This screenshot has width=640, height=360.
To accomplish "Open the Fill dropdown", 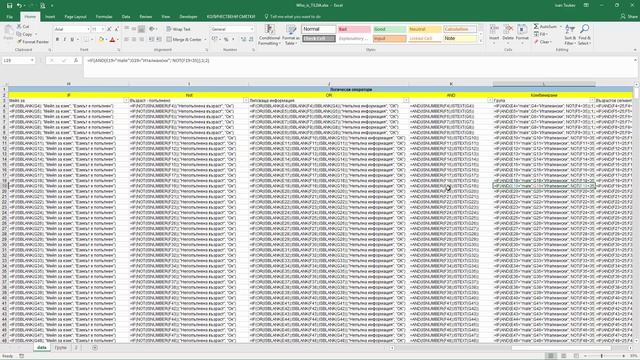I will coord(541,34).
